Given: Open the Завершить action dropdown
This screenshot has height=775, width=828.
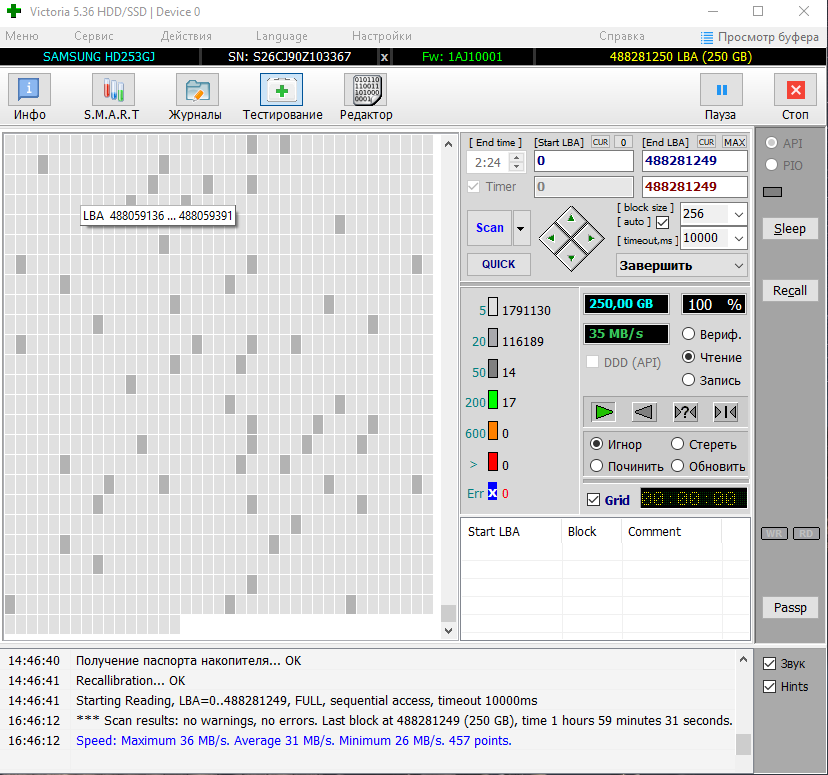Looking at the screenshot, I should click(739, 266).
